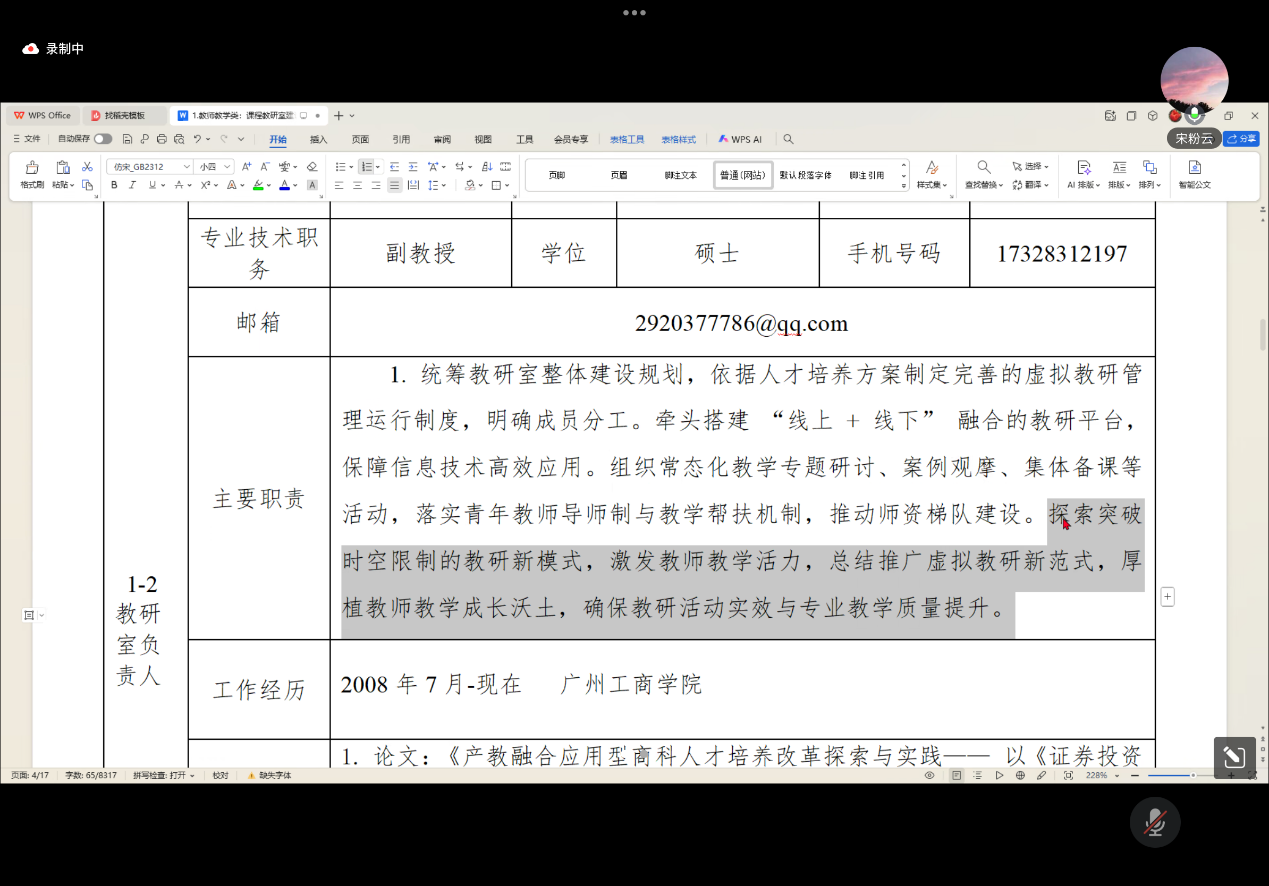Open the 审阅 ribbon tab
This screenshot has height=886, width=1269.
442,139
